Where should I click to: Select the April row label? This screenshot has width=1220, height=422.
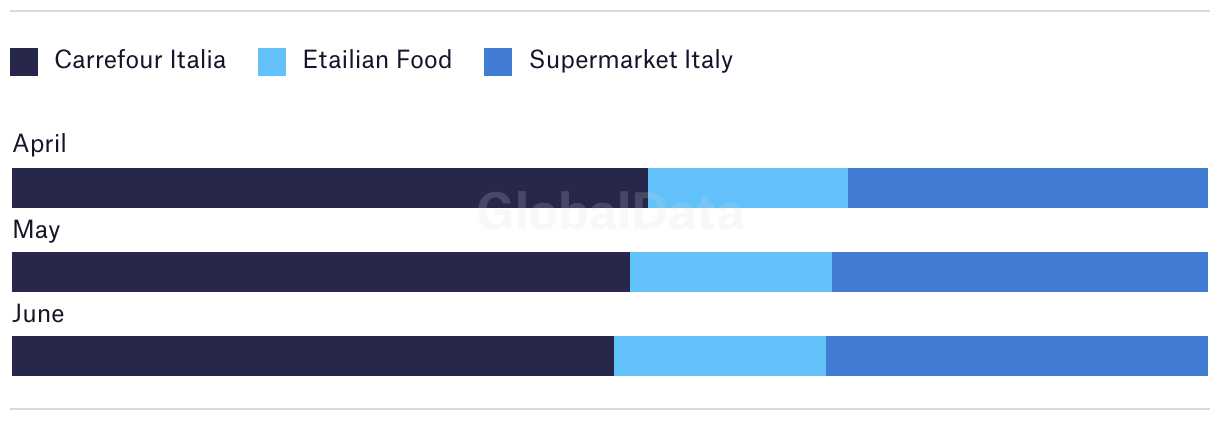point(40,144)
